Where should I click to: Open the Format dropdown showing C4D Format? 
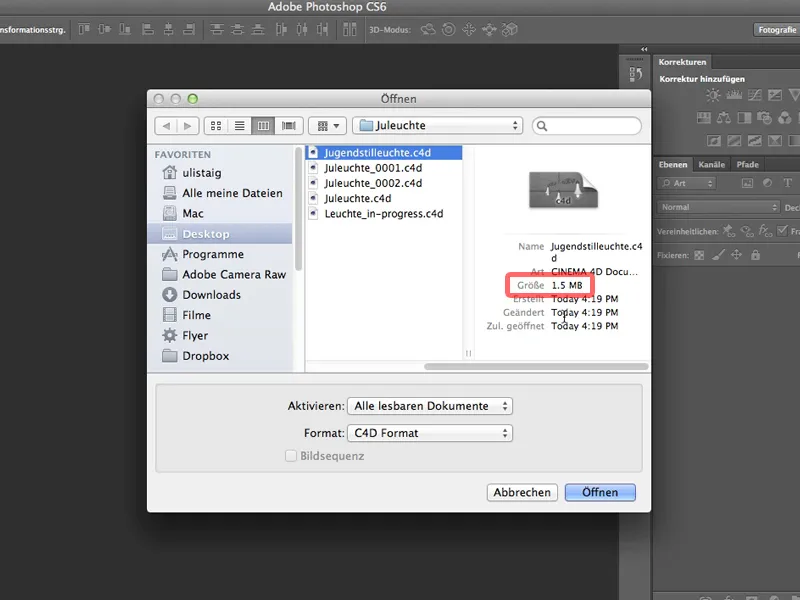click(x=430, y=433)
